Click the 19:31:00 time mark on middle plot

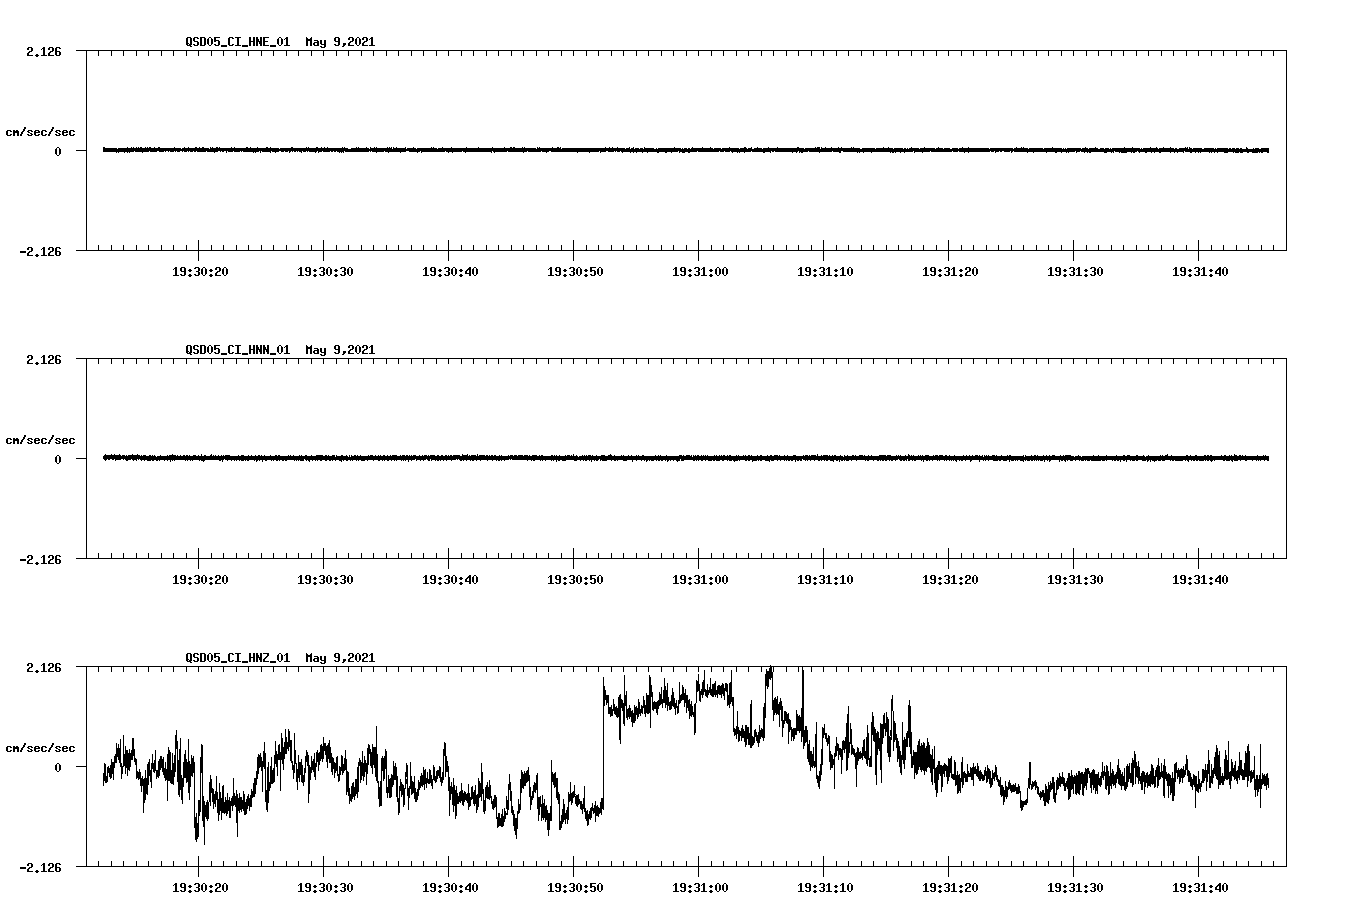(x=701, y=578)
